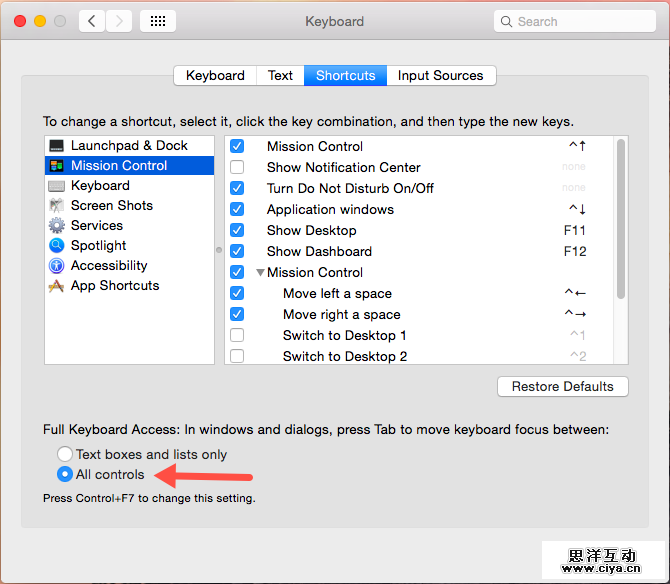Click the Launchpad & Dock category icon

56,146
